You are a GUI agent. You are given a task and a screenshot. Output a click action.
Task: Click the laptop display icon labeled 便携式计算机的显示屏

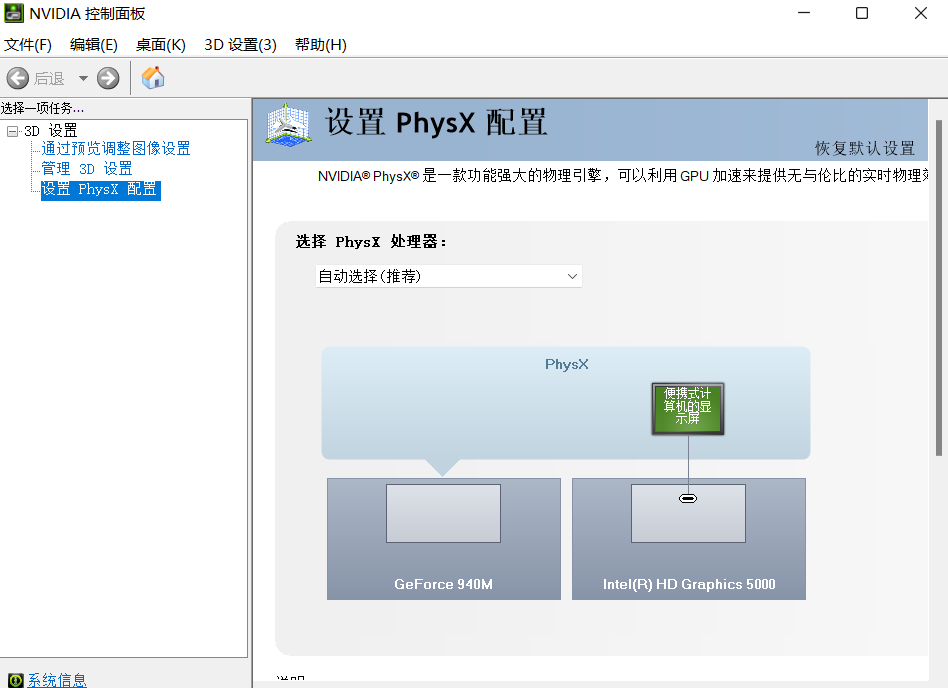pos(687,408)
